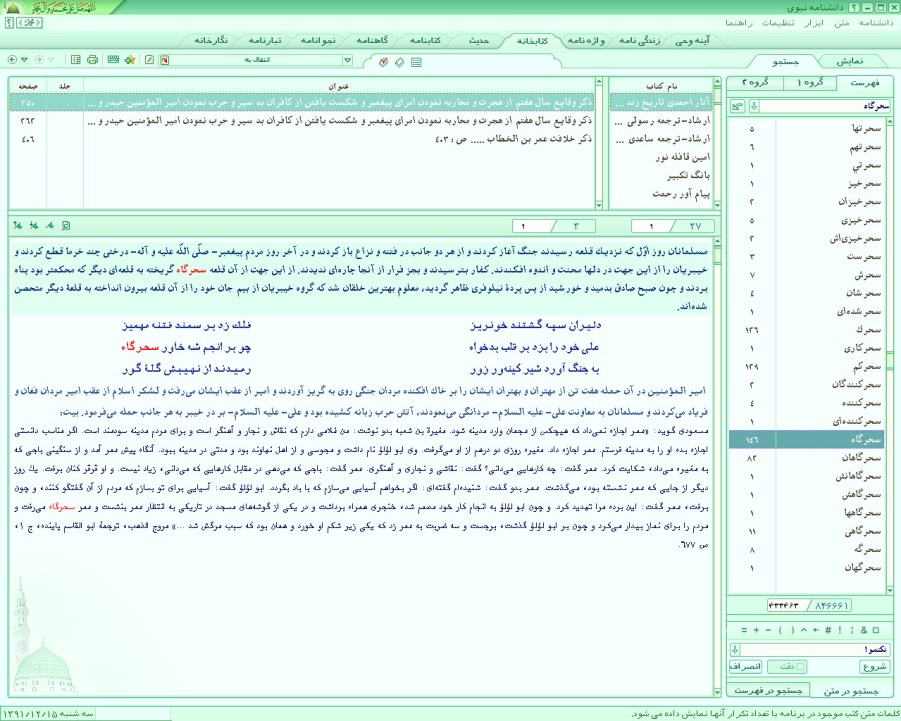Open the نگارخانه tab
901x721 pixels.
click(211, 41)
